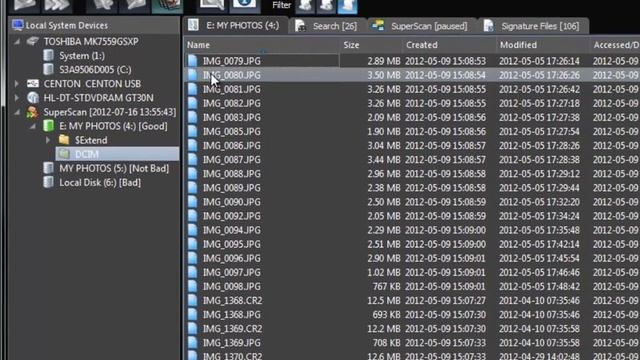
Task: Select S3A9506D005 (C:) volume label
Action: [95, 69]
